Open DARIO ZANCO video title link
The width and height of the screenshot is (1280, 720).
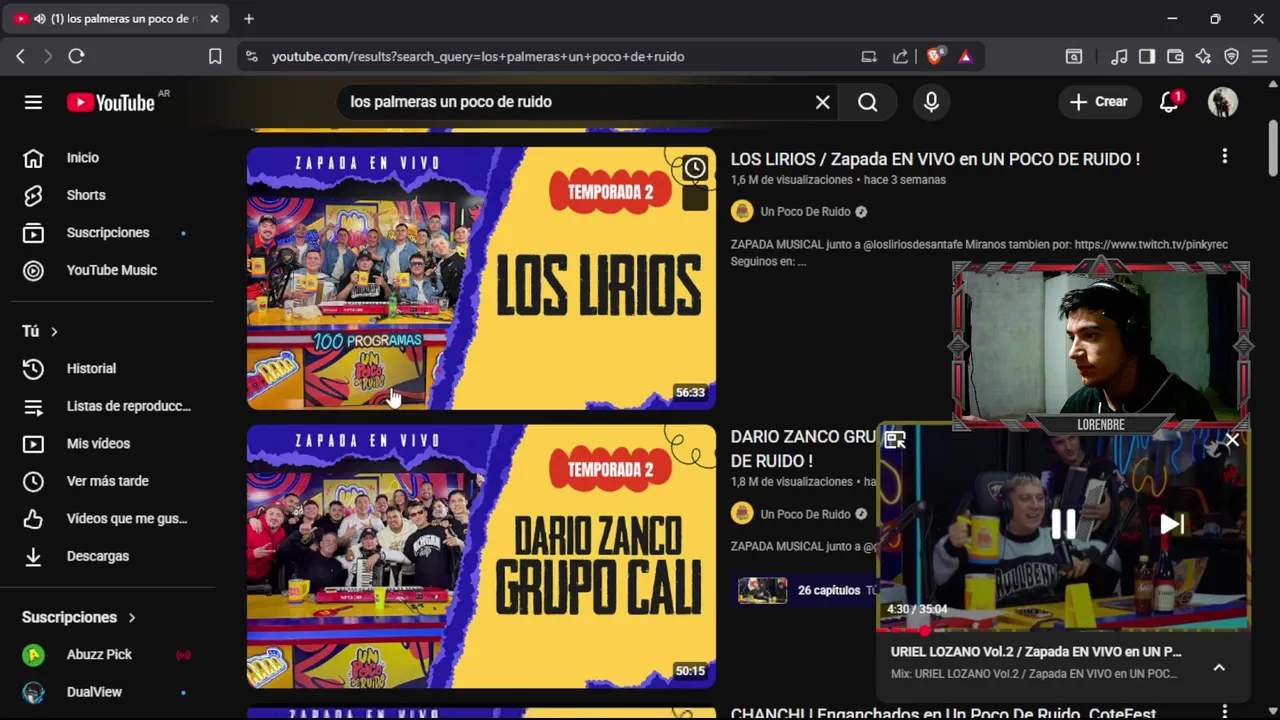[803, 449]
